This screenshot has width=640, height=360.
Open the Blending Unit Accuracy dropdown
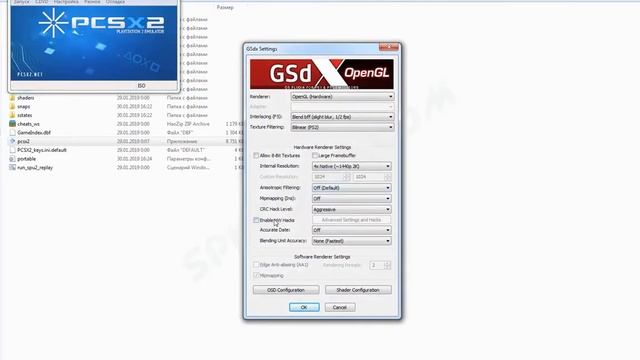pos(351,241)
